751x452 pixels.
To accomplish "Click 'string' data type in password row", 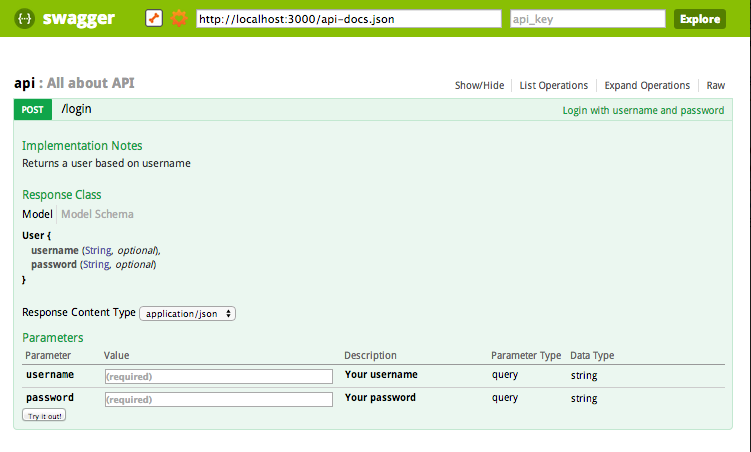I will [x=584, y=398].
